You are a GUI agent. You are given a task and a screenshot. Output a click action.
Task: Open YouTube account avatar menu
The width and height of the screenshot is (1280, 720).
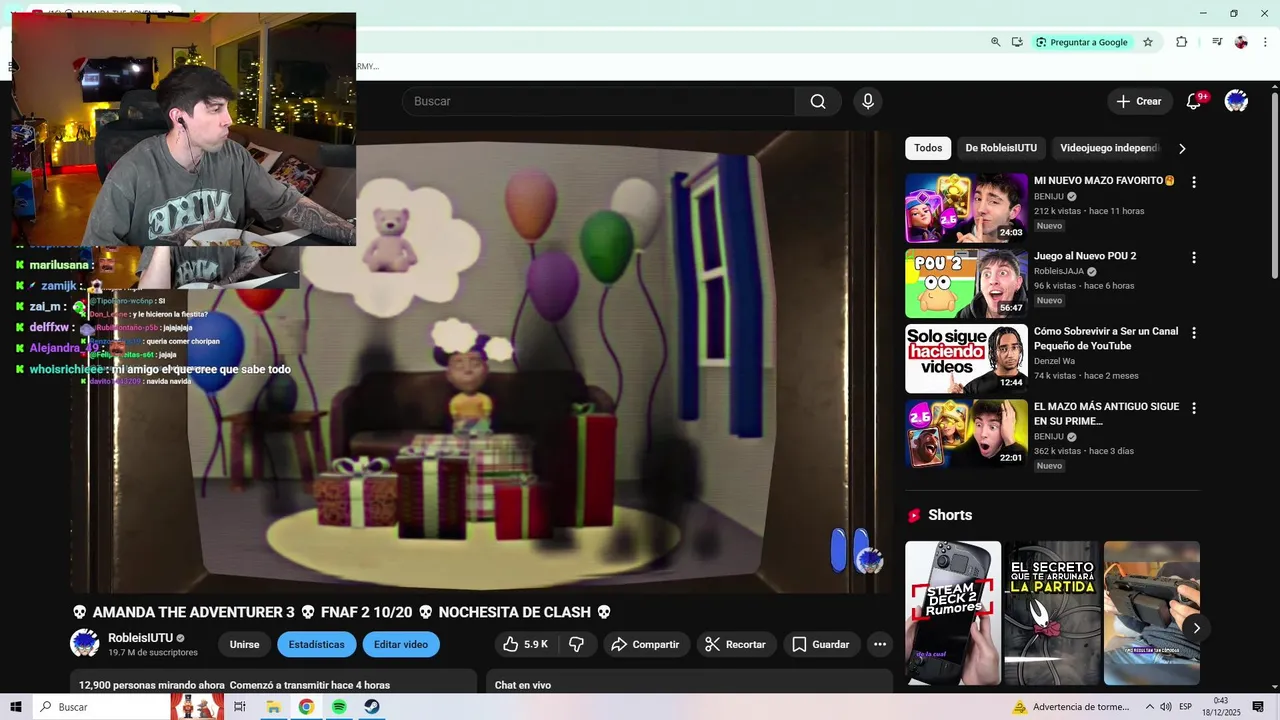(x=1236, y=101)
